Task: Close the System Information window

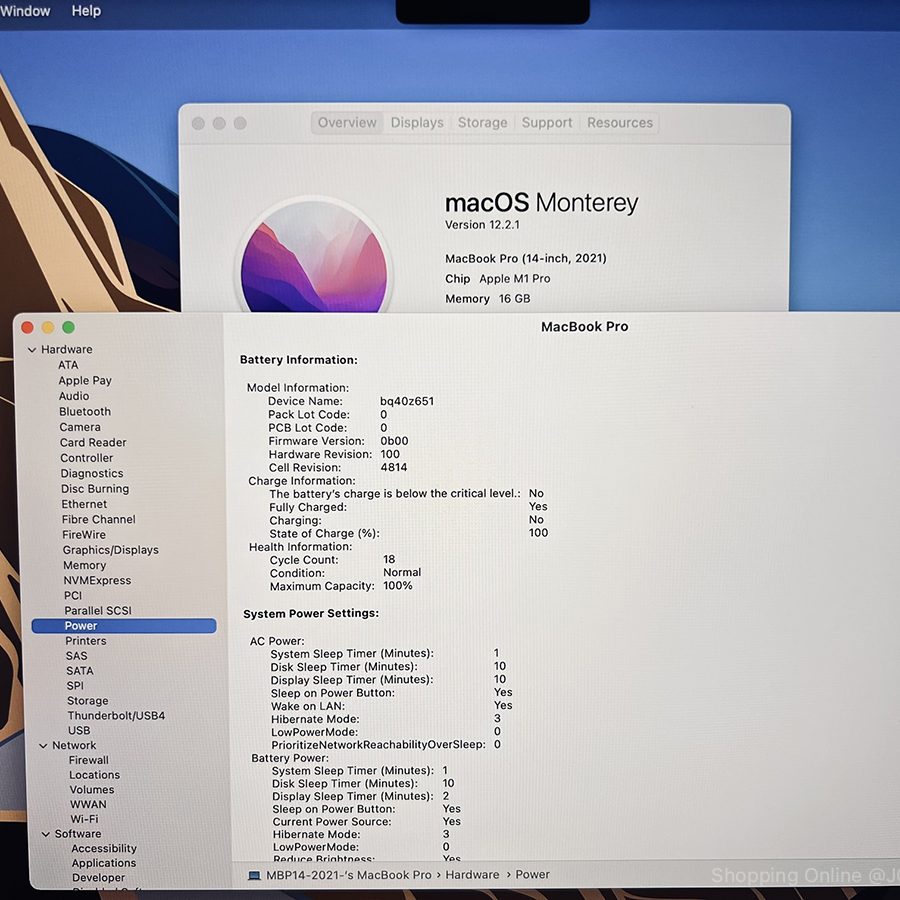Action: (27, 327)
